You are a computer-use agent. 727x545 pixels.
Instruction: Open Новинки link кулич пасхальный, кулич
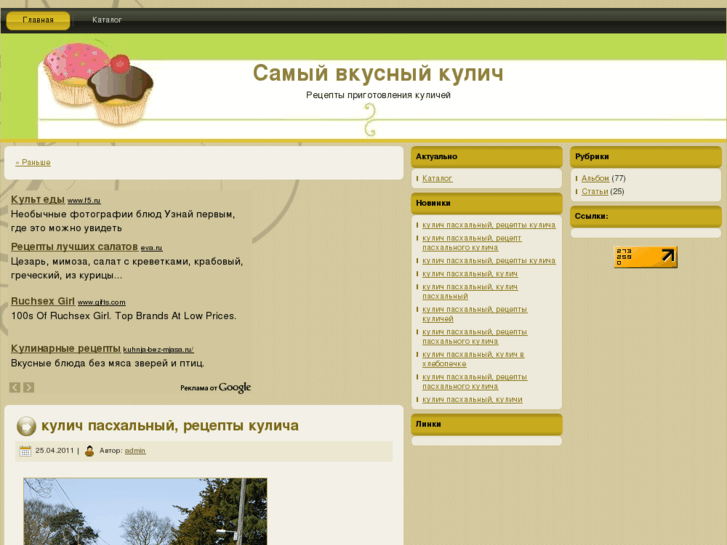tap(470, 274)
